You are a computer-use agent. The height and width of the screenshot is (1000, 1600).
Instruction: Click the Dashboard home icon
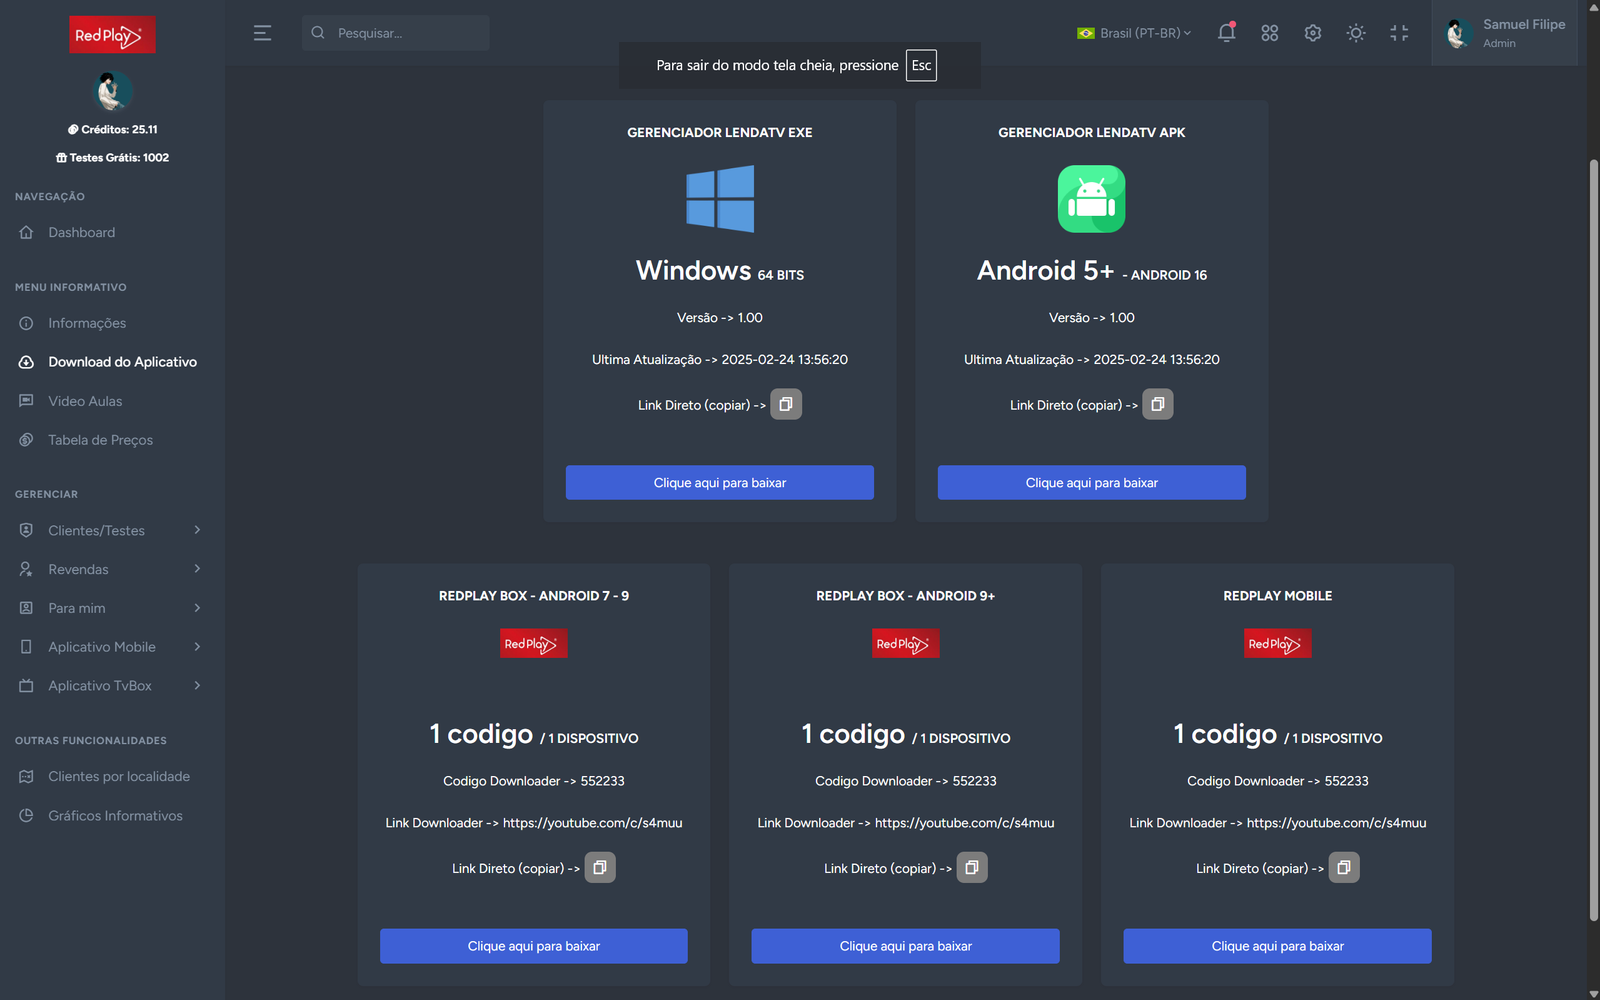point(26,232)
